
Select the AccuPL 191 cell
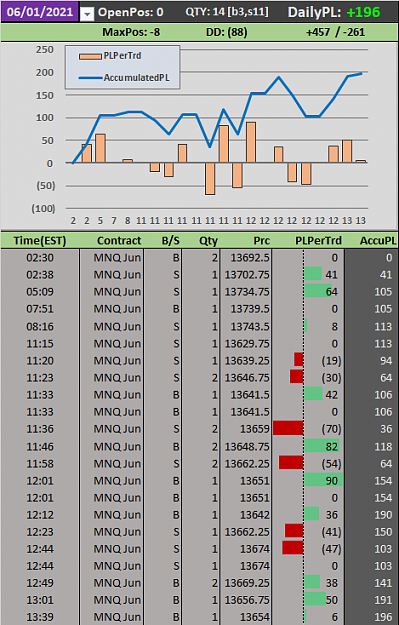371,600
